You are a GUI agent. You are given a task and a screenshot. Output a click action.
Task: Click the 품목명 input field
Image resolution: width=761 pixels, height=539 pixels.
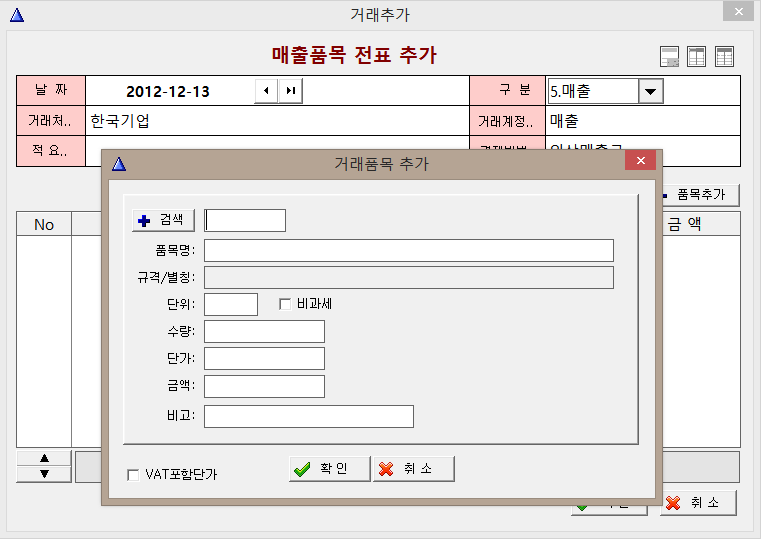tap(409, 250)
